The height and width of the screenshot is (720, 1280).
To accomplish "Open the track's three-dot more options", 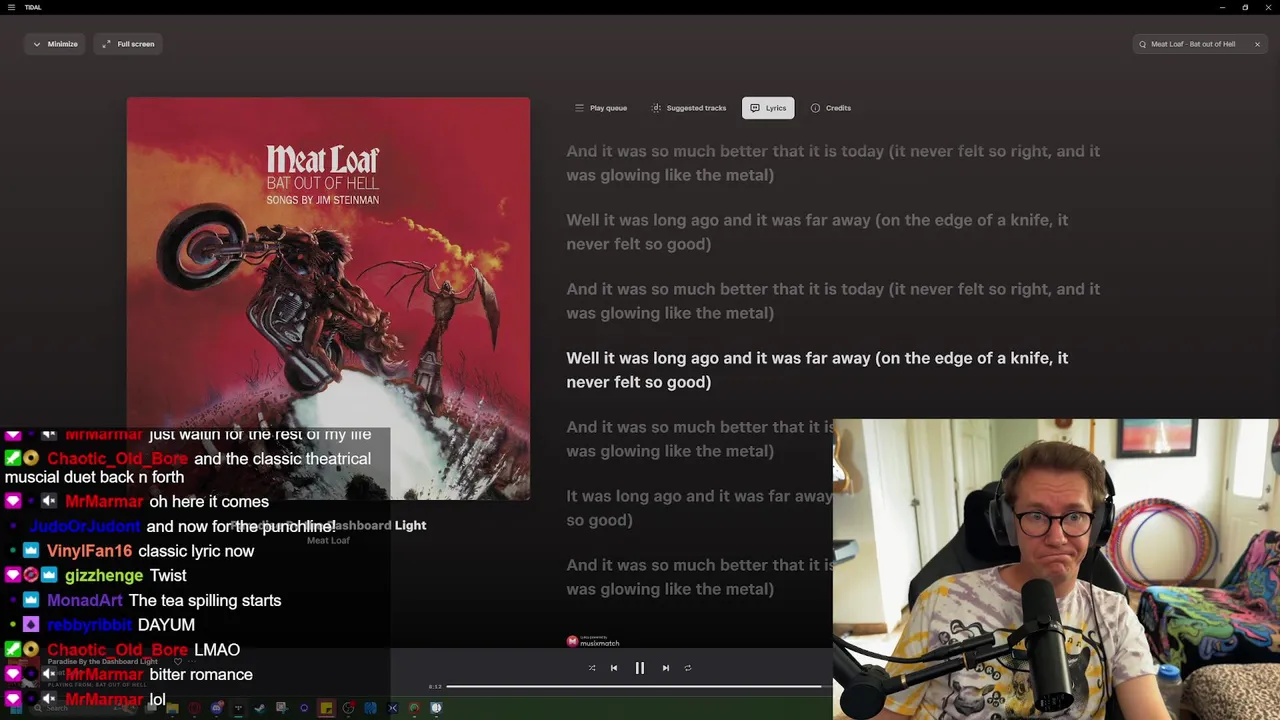I will (x=192, y=662).
